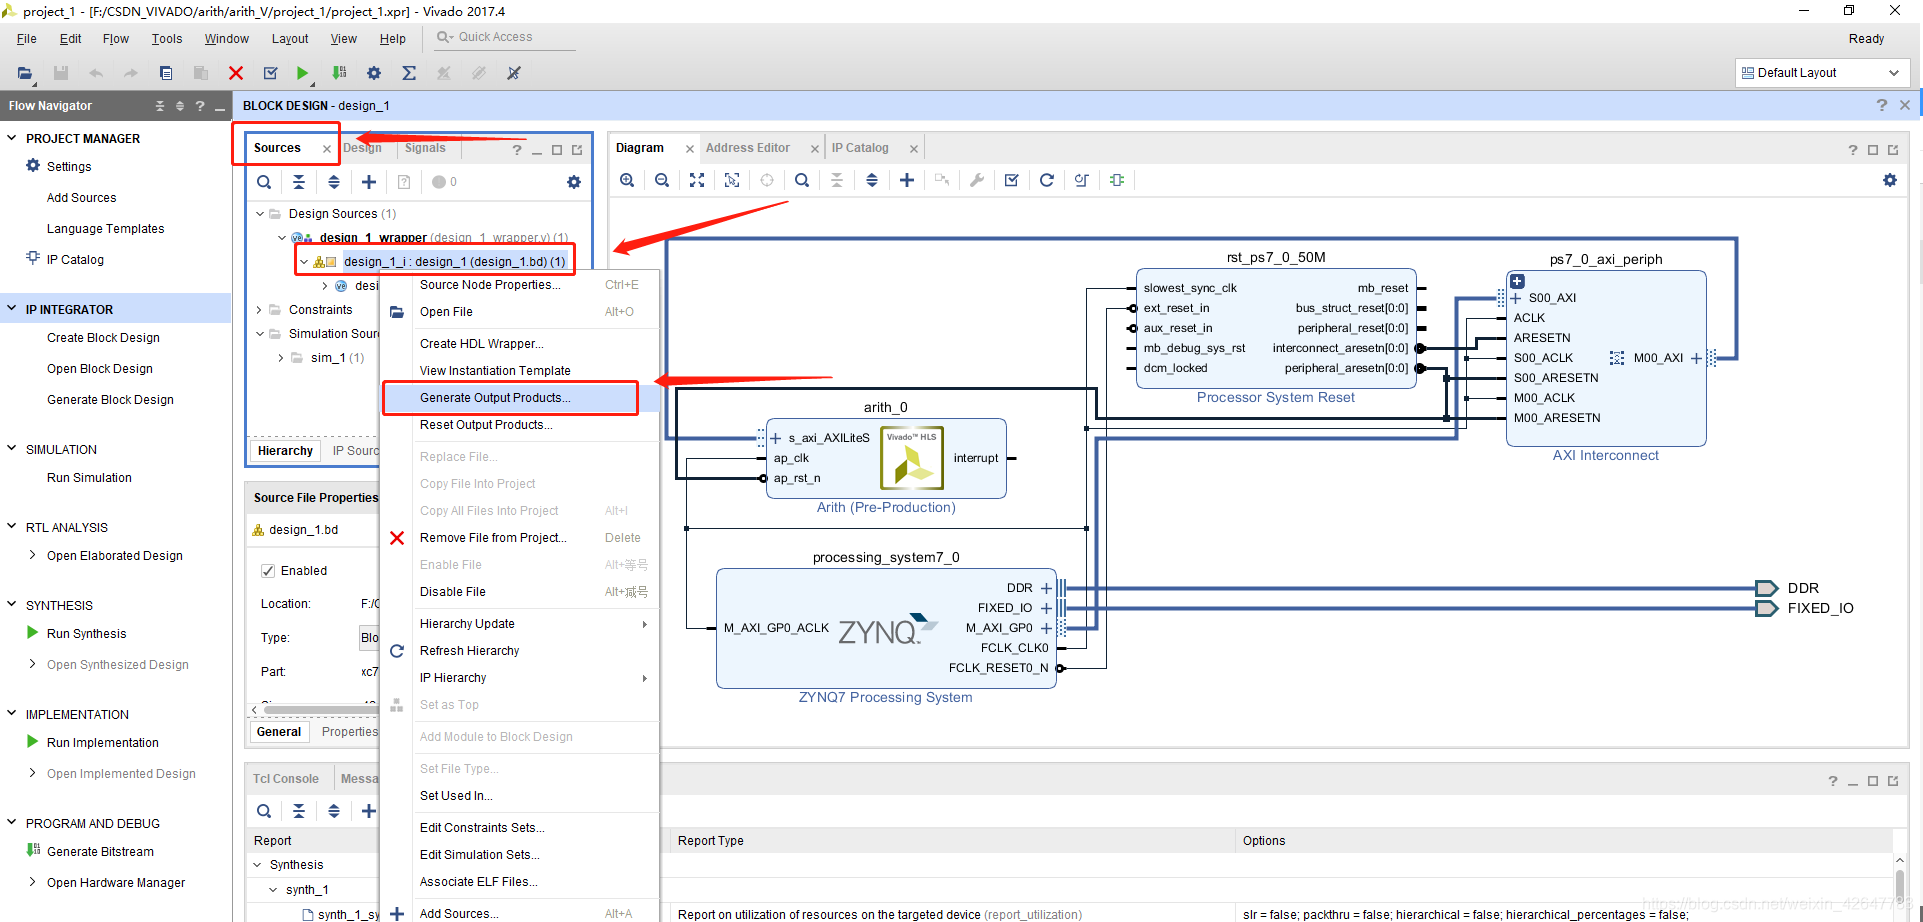The height and width of the screenshot is (922, 1923).
Task: Click Run Simulation
Action: pos(89,478)
